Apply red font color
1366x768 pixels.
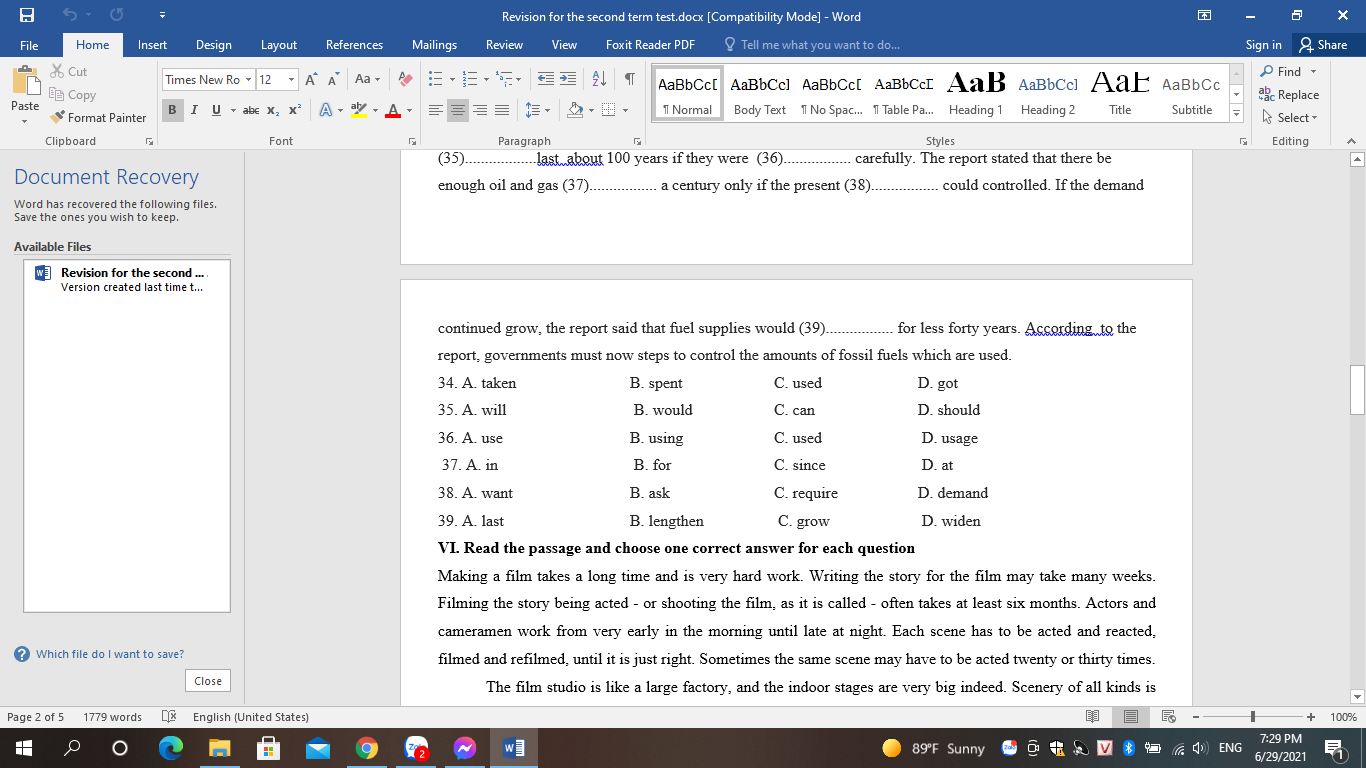point(393,110)
